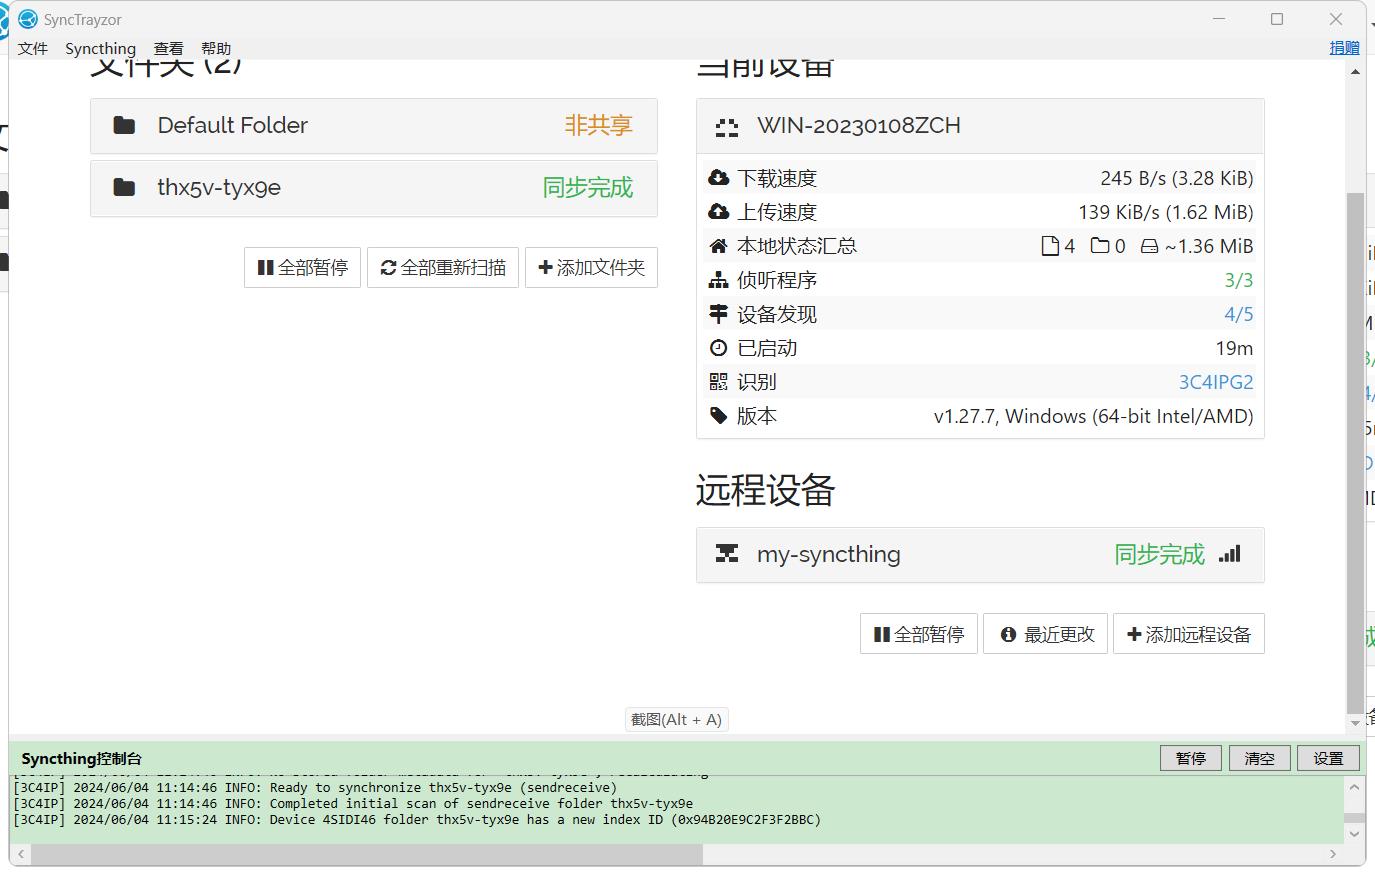Screen dimensions: 1375x875
Task: Click the log line 'Completed initial scan'
Action: 353,804
